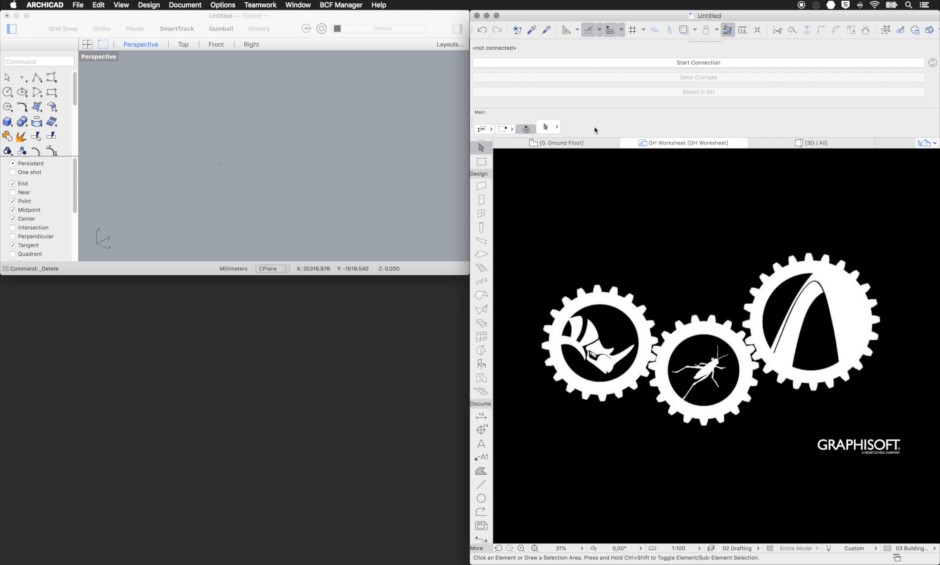Select the Wall tool in ARCHICAD toolbox
The image size is (940, 565).
point(481,186)
